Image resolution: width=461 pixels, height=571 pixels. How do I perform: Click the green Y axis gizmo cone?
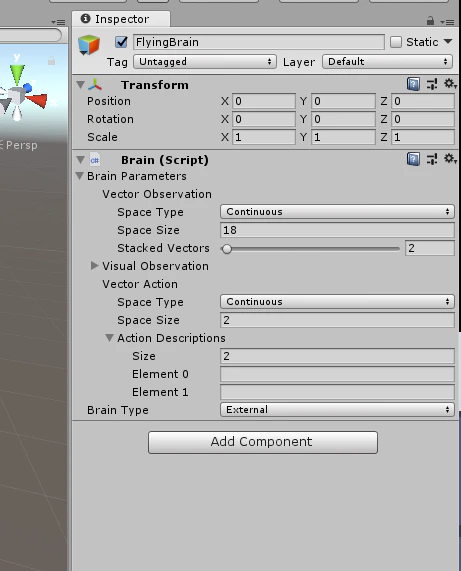[x=17, y=74]
